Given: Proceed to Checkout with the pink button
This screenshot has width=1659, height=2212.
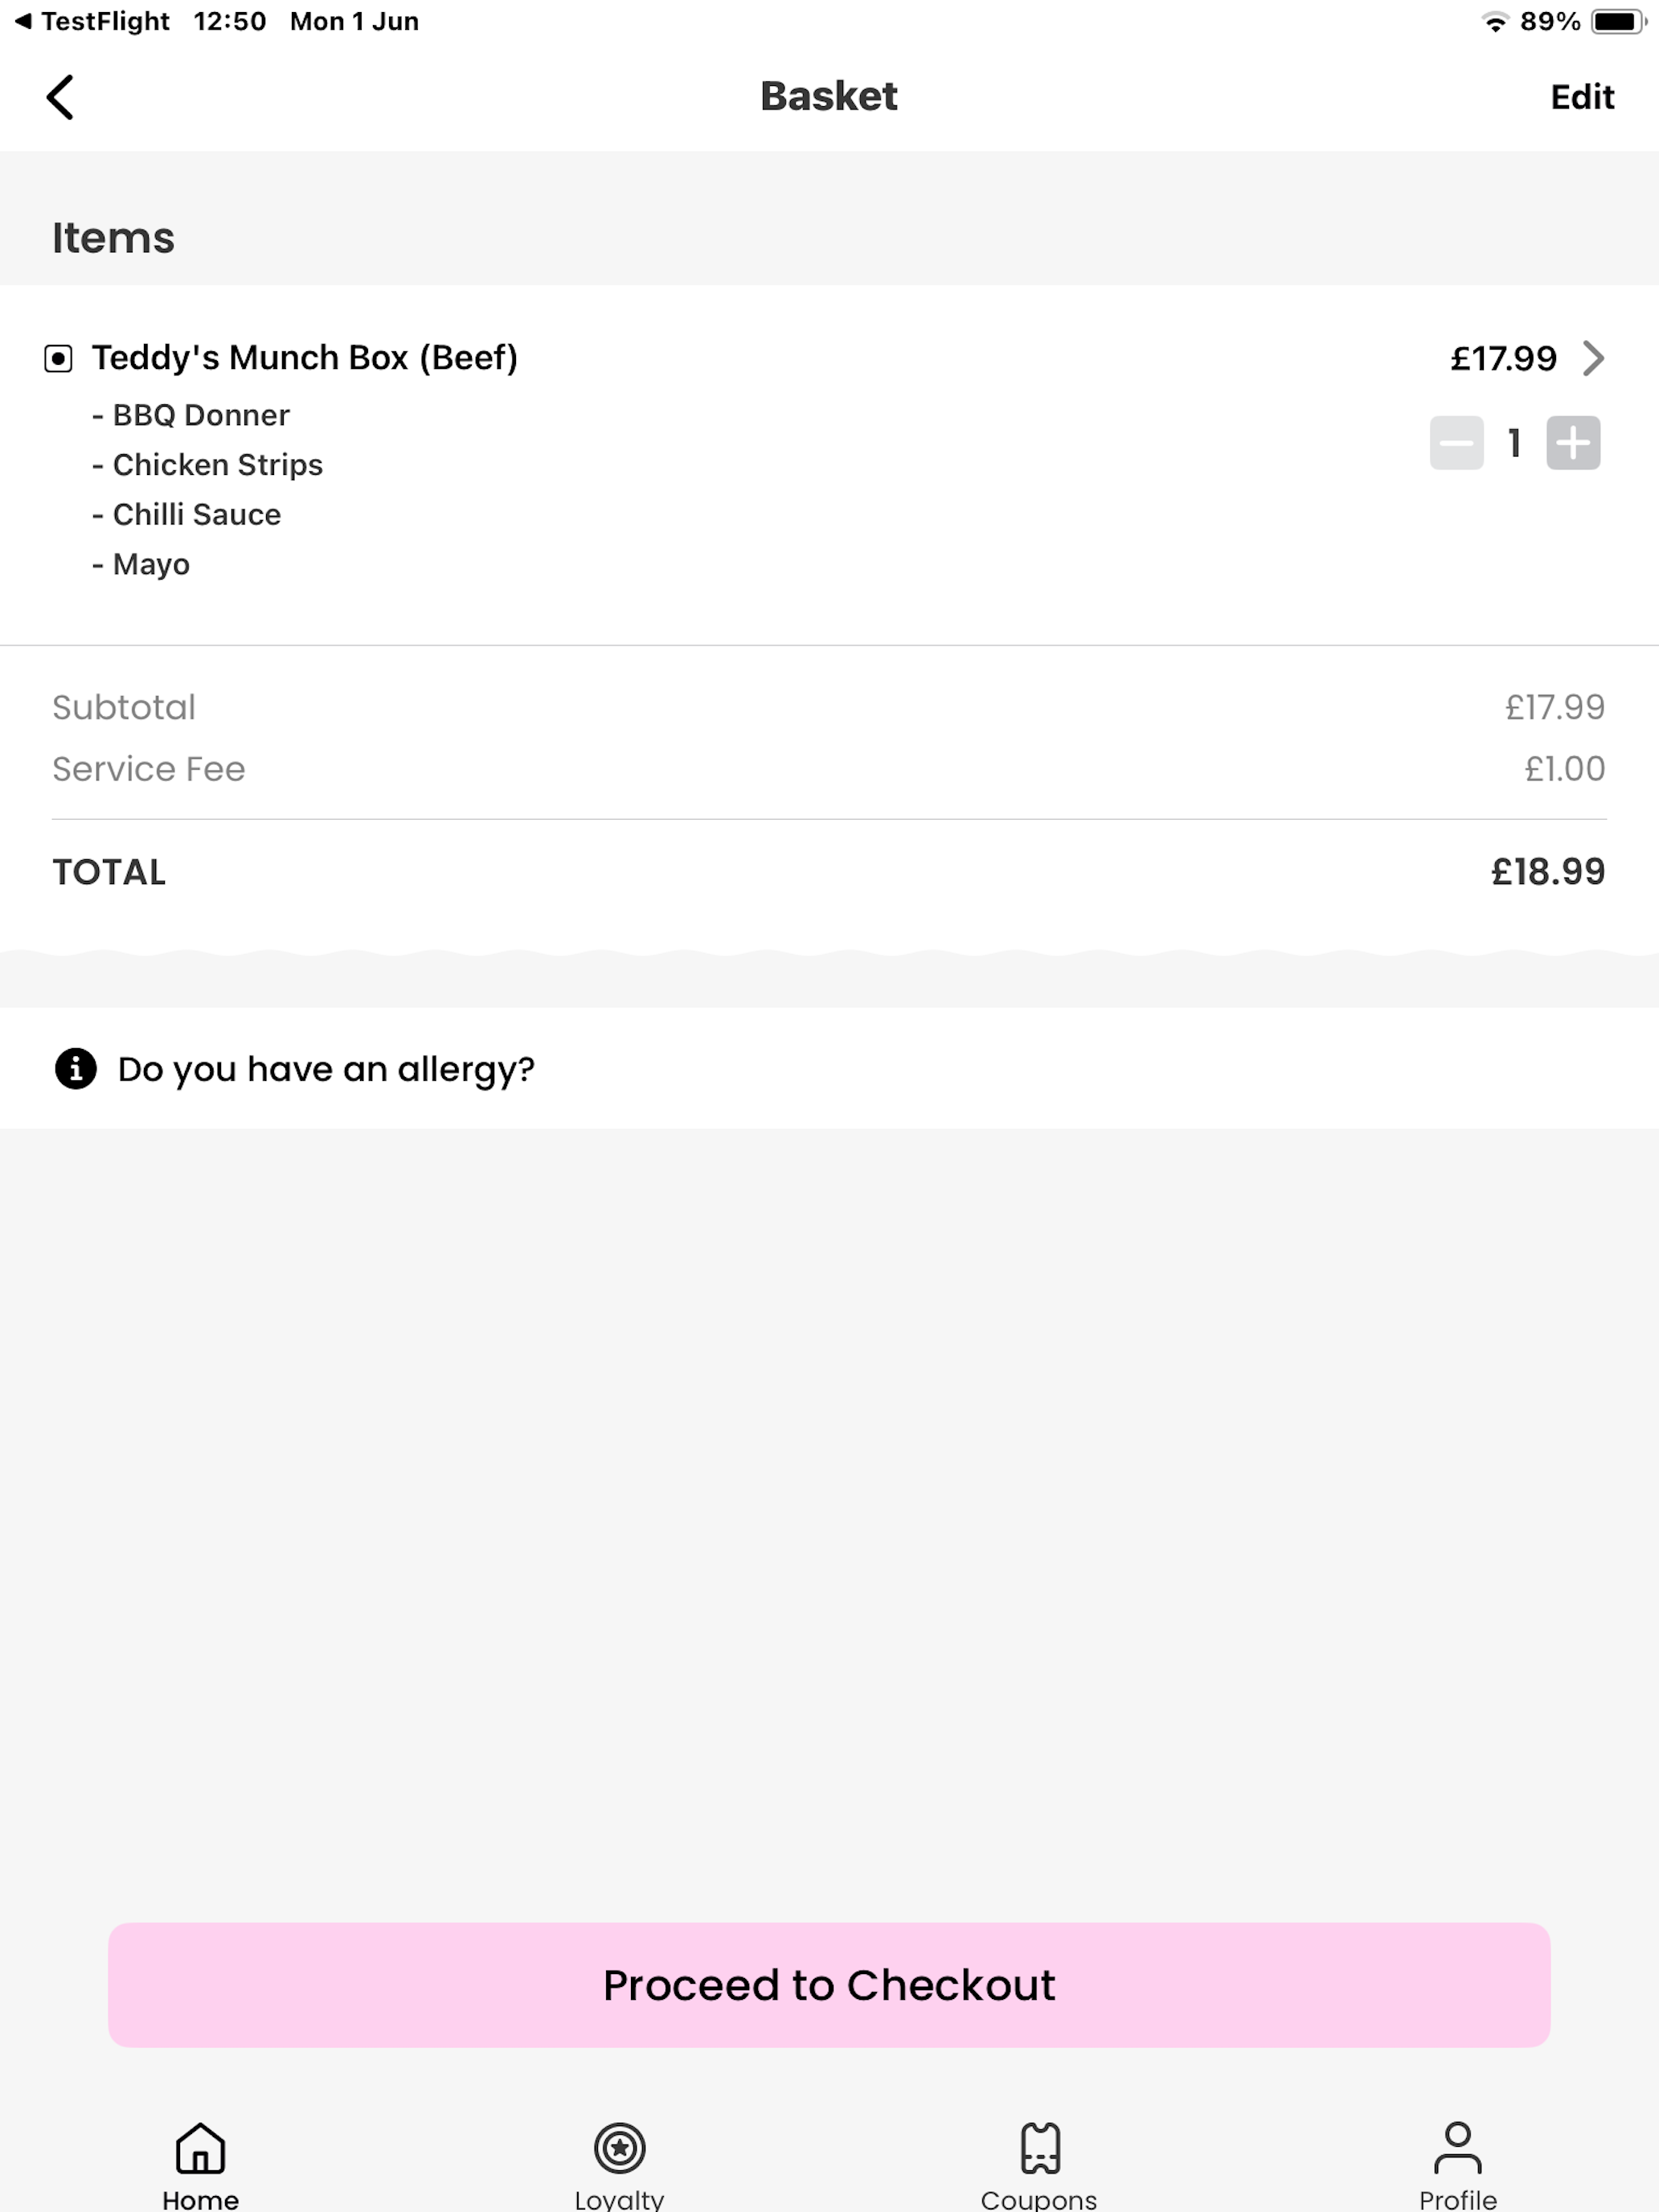Looking at the screenshot, I should 829,1984.
